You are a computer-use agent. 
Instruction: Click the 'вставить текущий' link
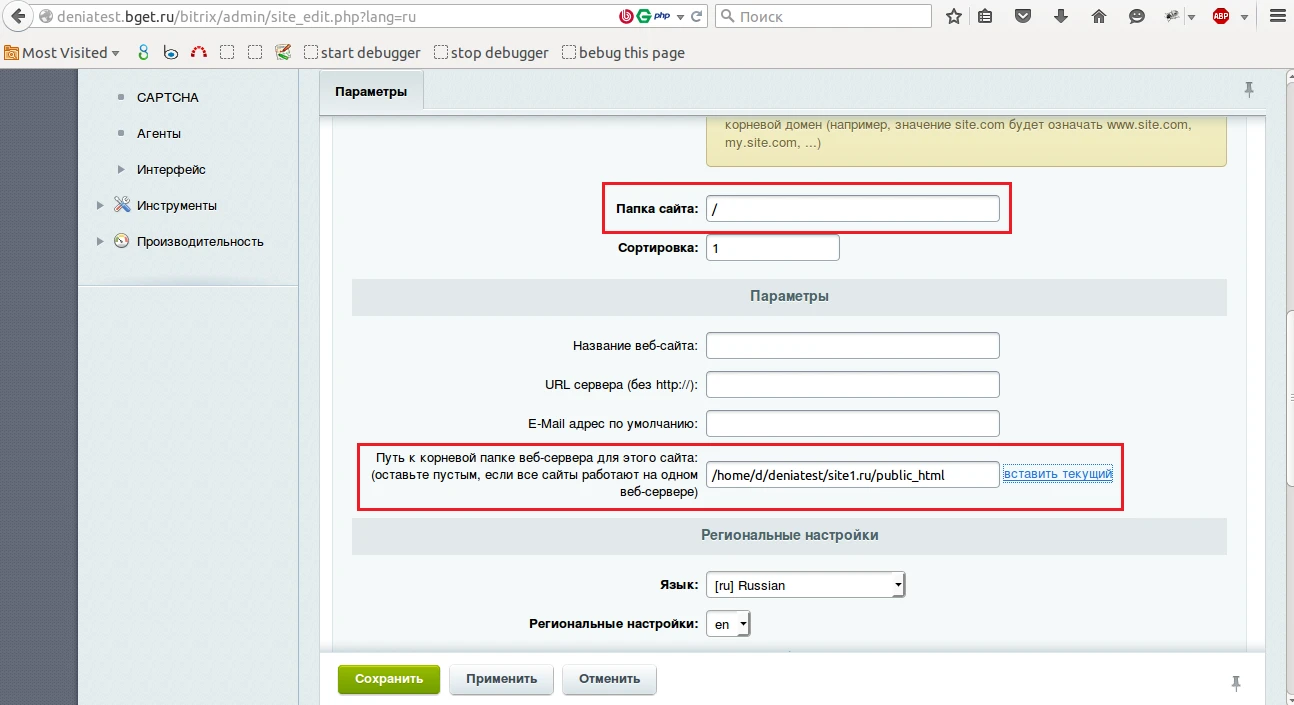click(1058, 474)
